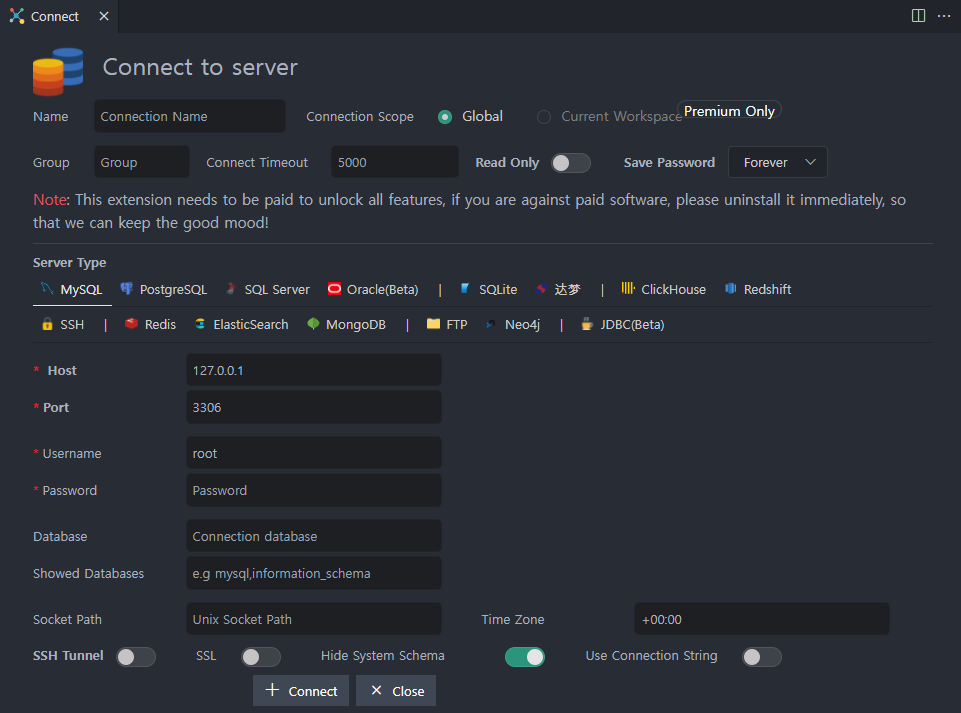Select the Oracle(Beta) server type
Screen dimensions: 961x713
click(373, 289)
